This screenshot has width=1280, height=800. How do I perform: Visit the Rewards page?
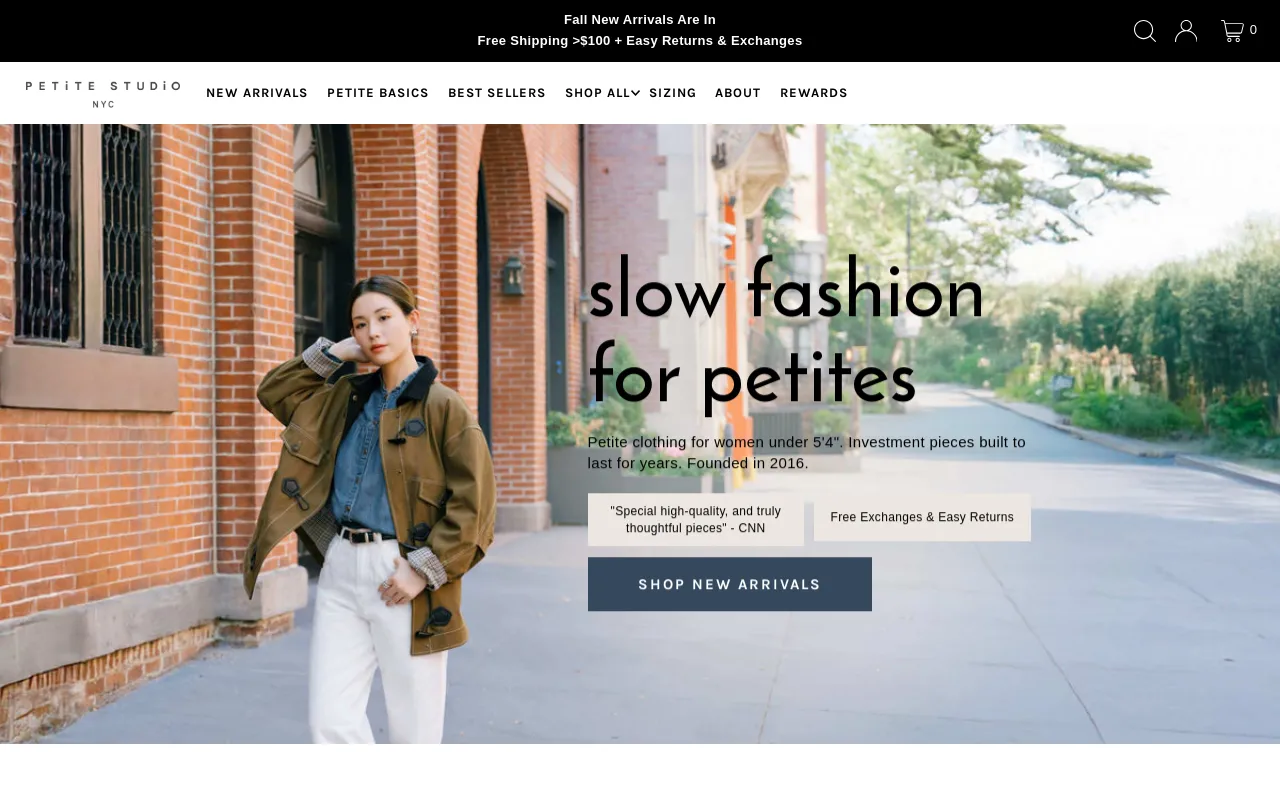point(814,93)
